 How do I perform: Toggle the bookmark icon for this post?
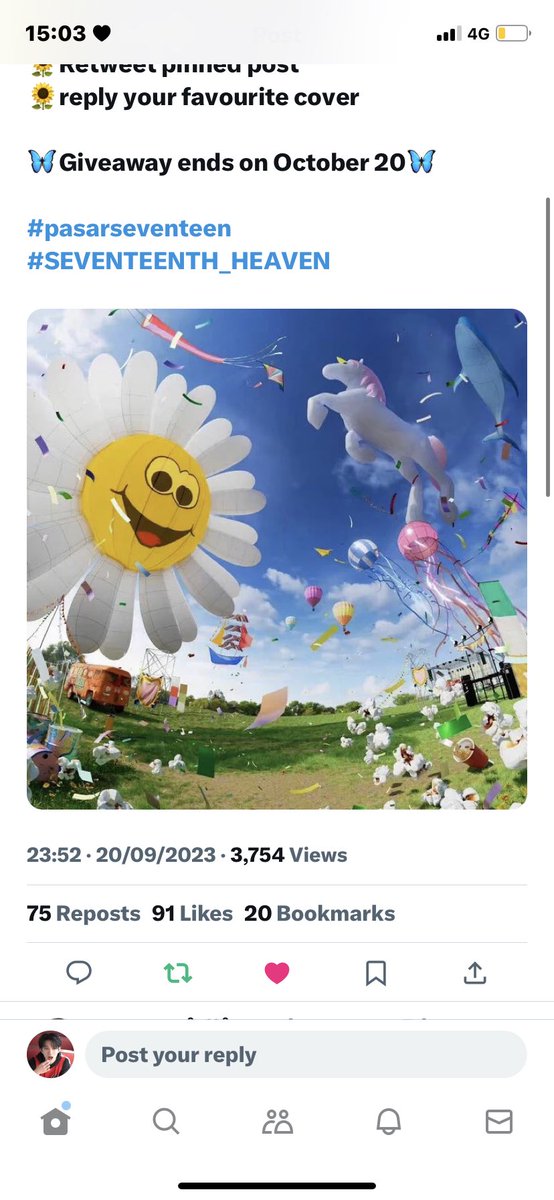click(376, 972)
